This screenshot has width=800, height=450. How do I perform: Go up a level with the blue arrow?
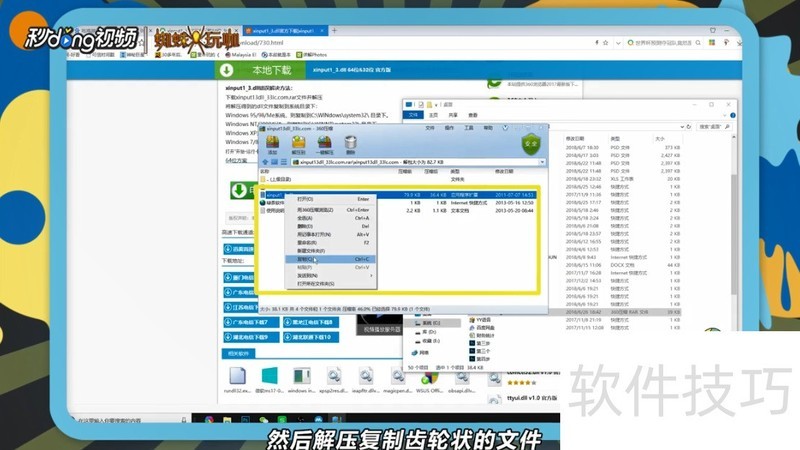click(x=265, y=162)
